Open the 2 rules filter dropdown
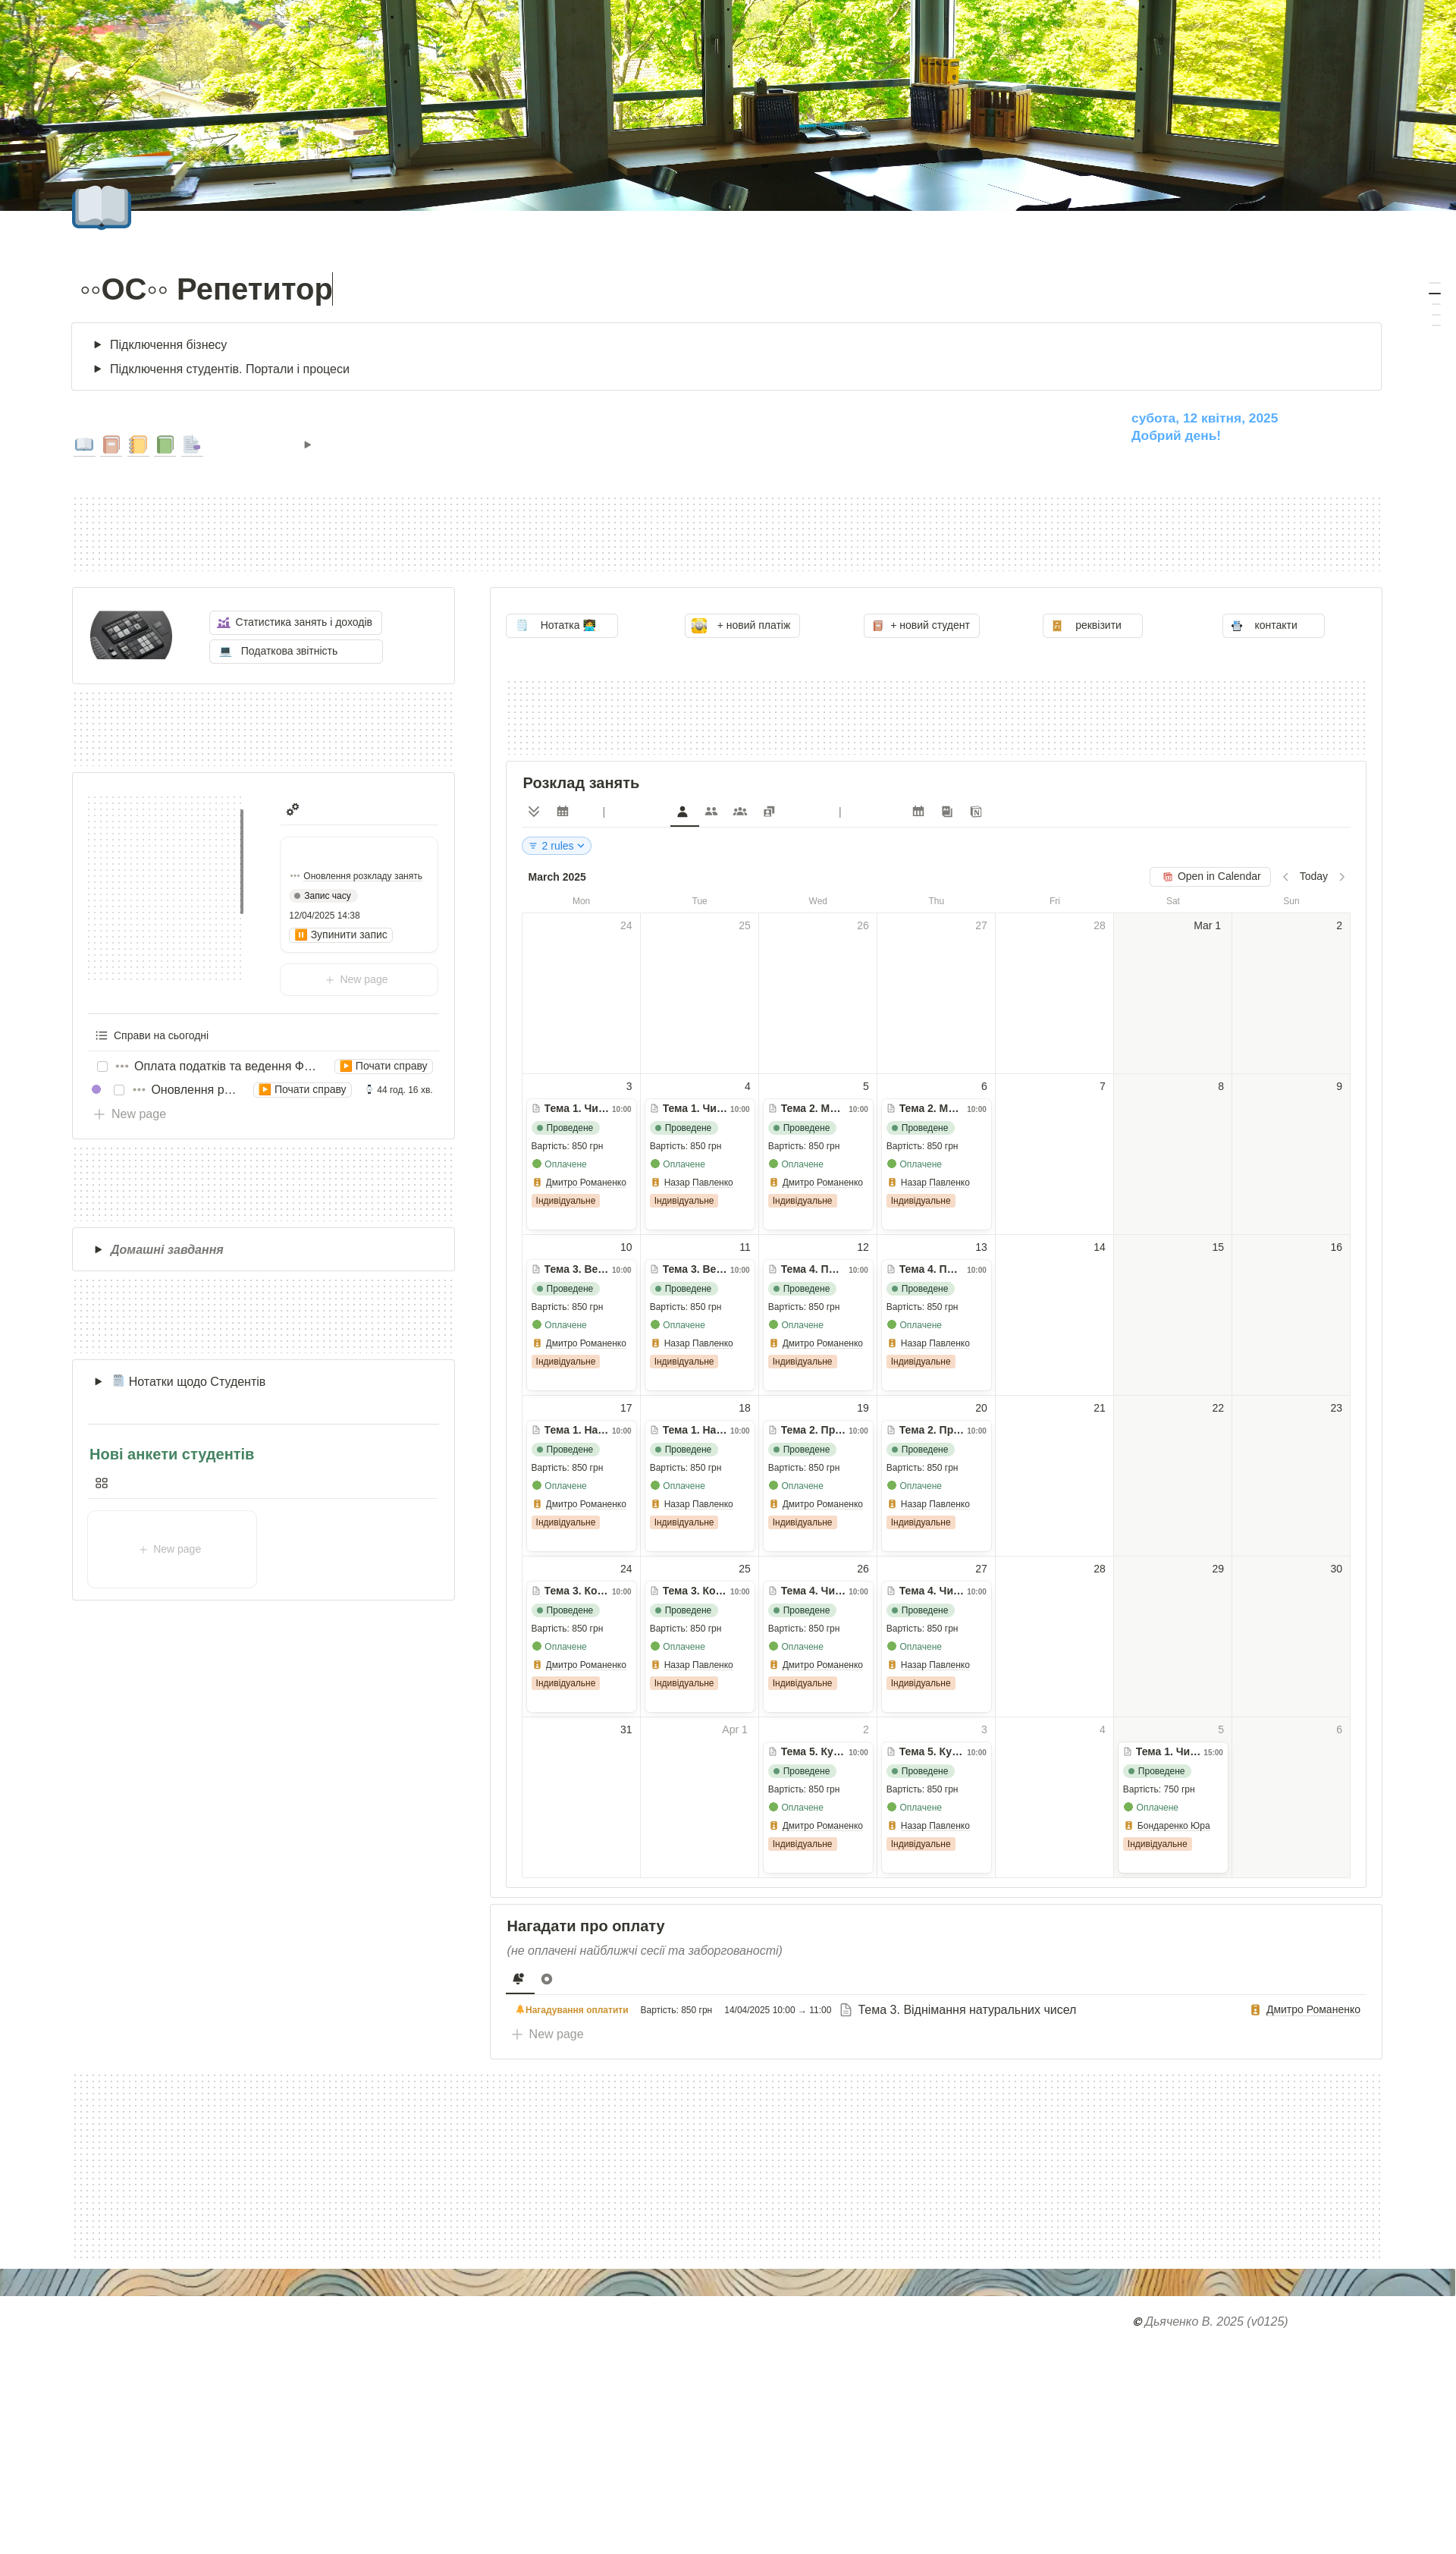1456x2554 pixels. (x=557, y=846)
